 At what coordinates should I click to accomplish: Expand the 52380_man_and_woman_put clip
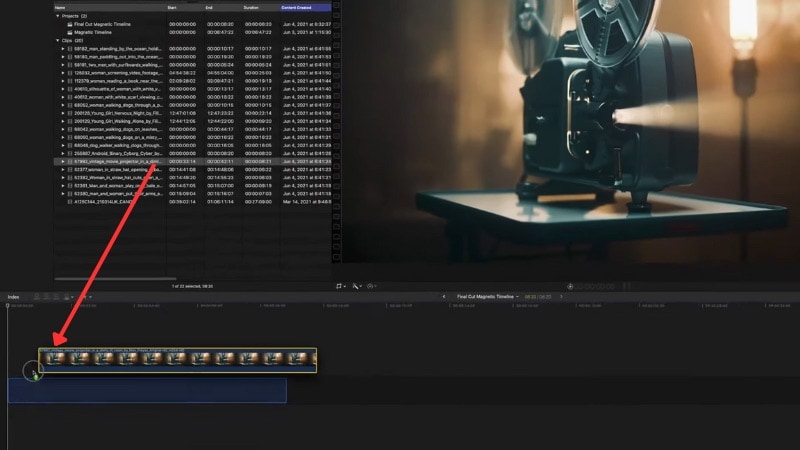63,193
